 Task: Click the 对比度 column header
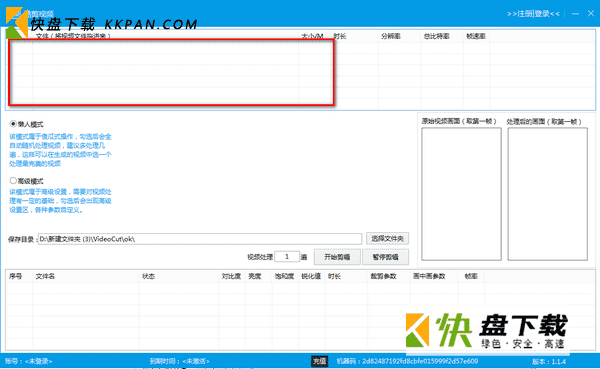coord(231,276)
